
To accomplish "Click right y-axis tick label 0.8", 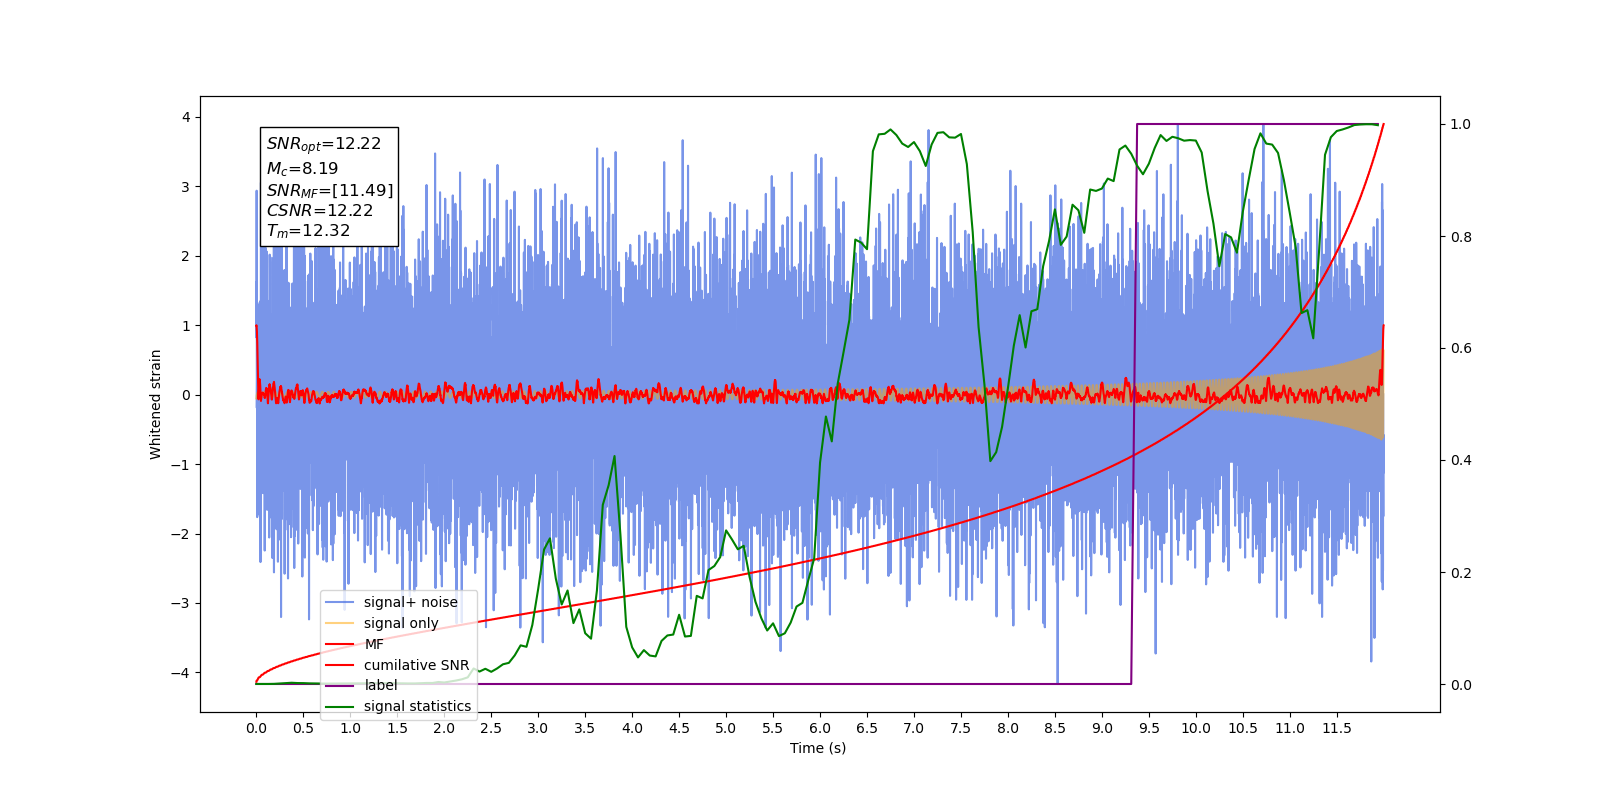I will tap(1461, 237).
